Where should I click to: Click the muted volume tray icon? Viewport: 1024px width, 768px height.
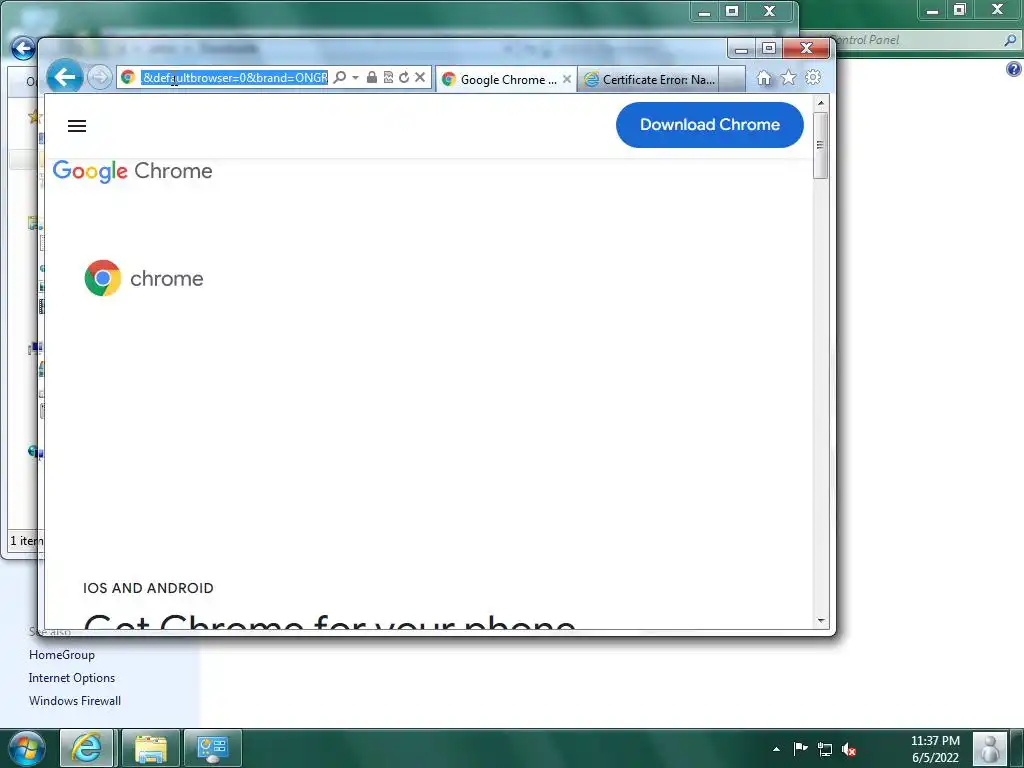coord(849,750)
